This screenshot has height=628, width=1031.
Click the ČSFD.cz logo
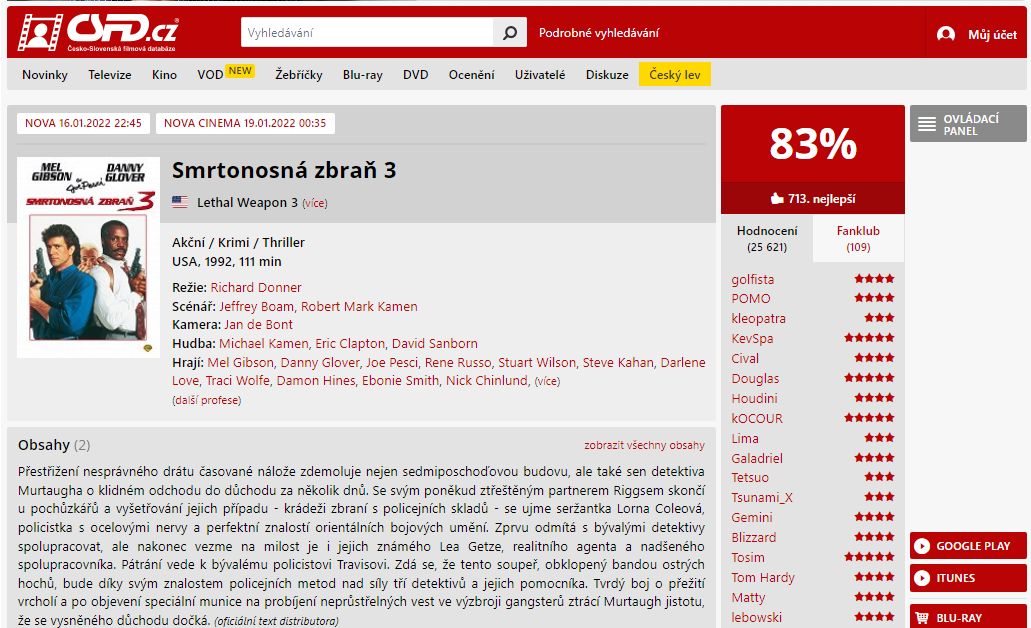tap(98, 32)
